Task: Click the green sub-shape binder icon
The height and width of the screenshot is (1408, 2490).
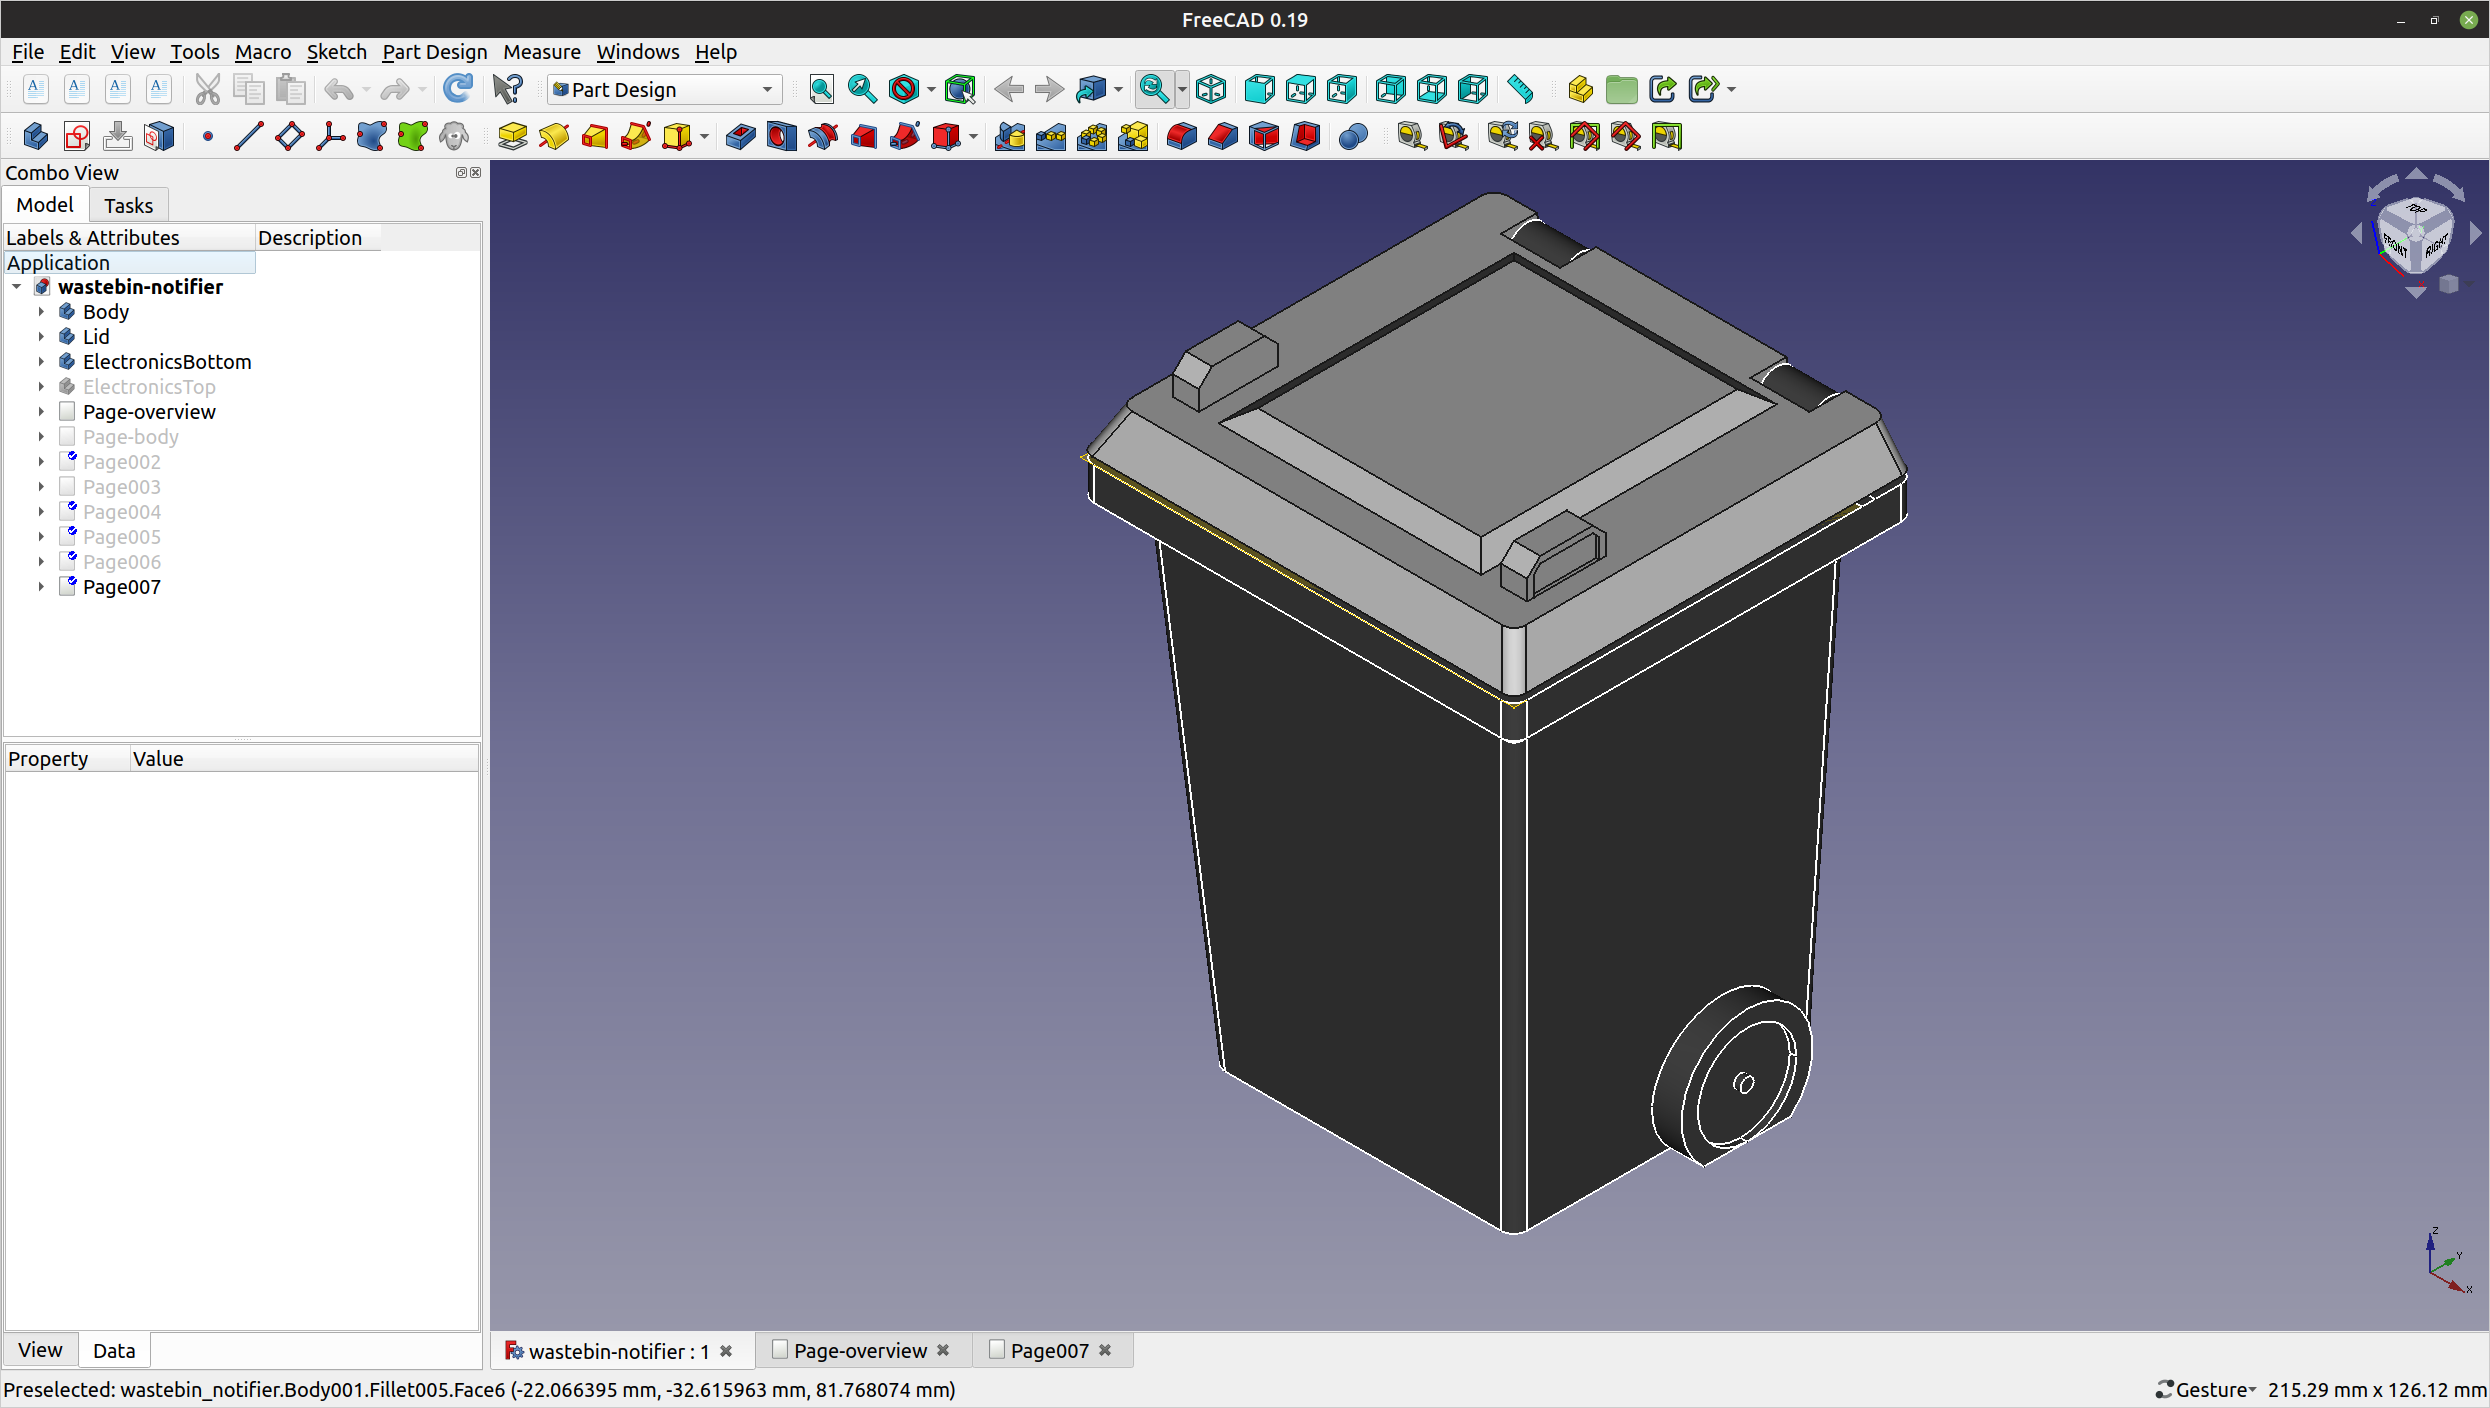Action: [412, 136]
